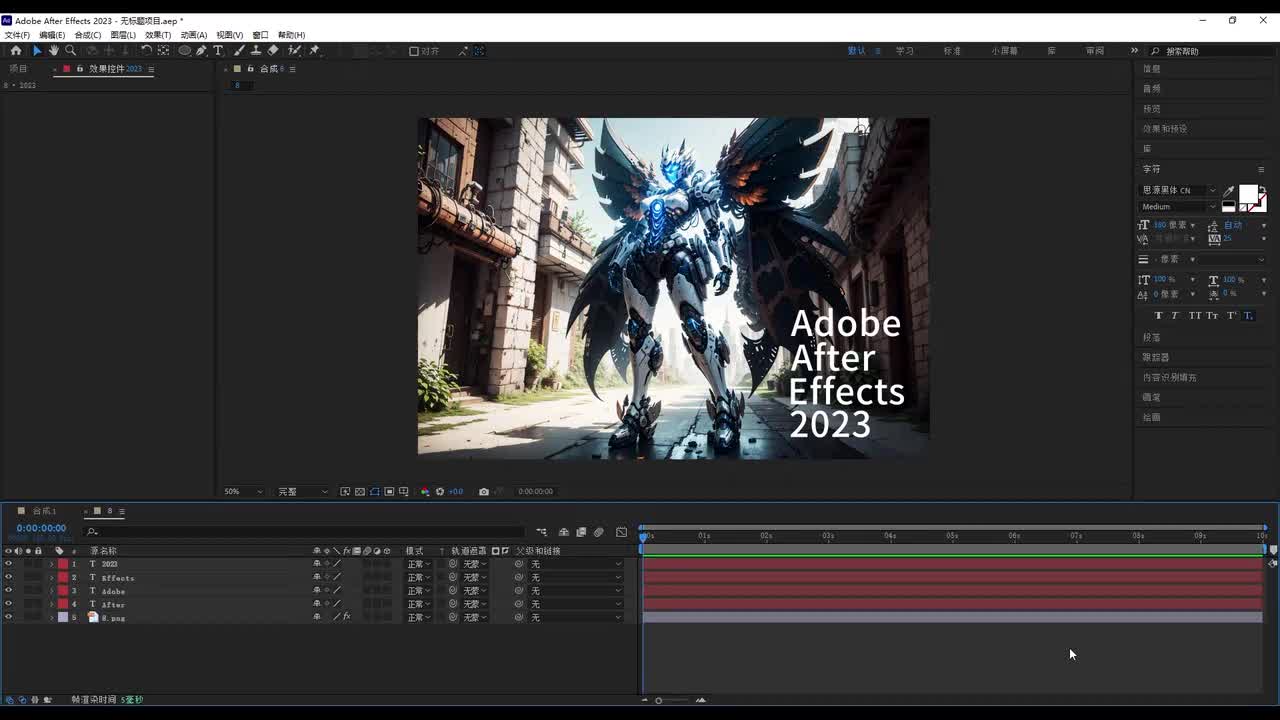The image size is (1280, 720).
Task: Select the Pen tool
Action: click(x=201, y=50)
